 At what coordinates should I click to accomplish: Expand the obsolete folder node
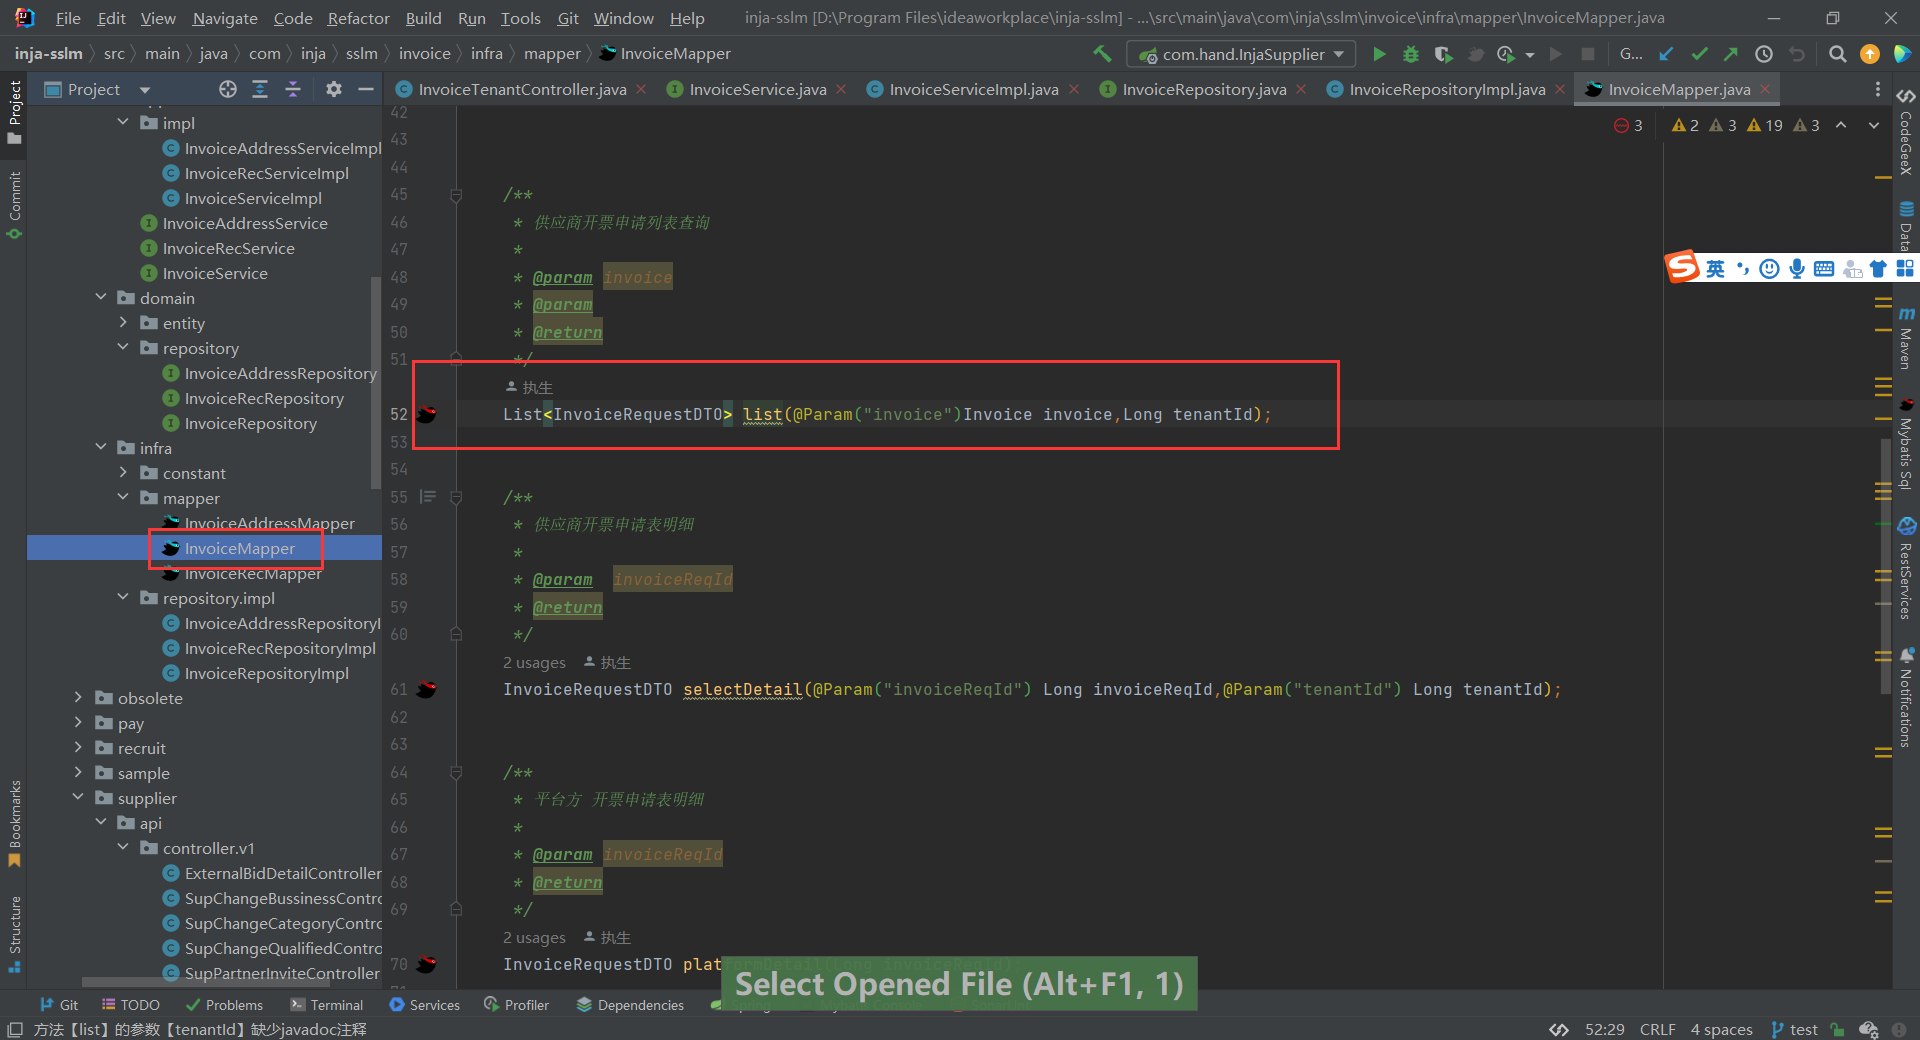coord(78,697)
